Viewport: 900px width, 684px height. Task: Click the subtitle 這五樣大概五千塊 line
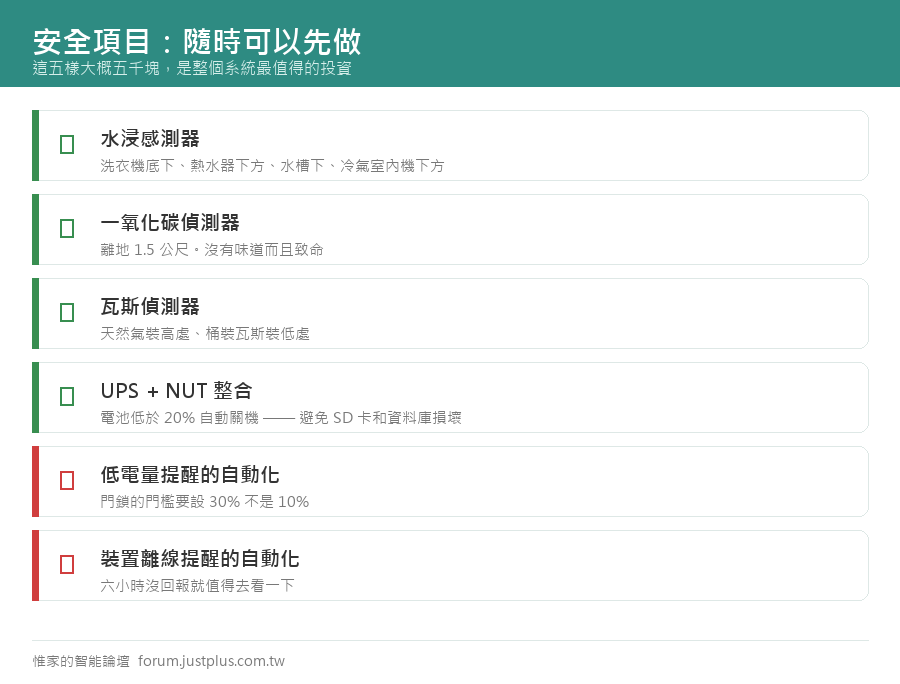click(192, 68)
